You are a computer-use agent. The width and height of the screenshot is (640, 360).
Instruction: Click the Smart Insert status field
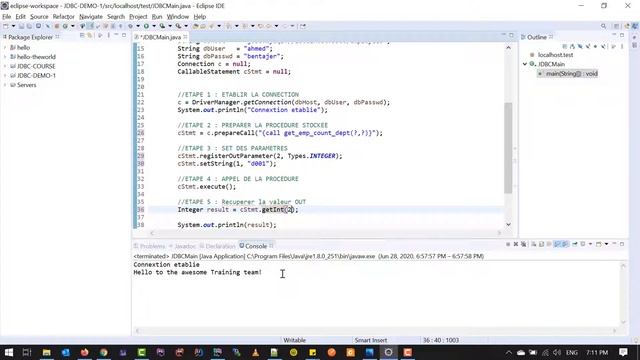click(x=371, y=340)
